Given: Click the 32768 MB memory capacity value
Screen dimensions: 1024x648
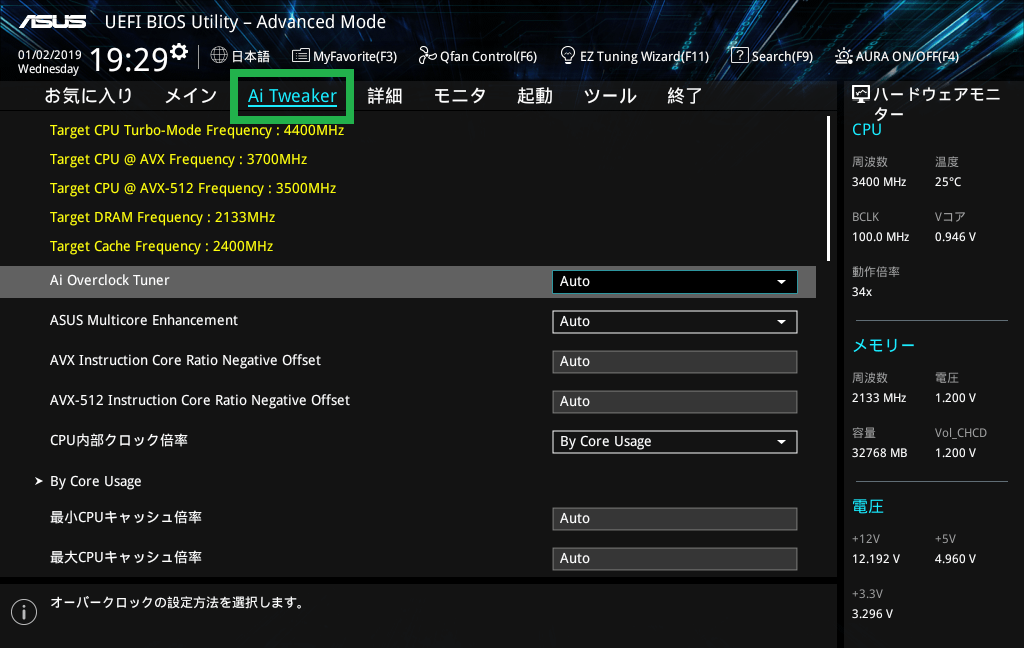Looking at the screenshot, I should (880, 453).
